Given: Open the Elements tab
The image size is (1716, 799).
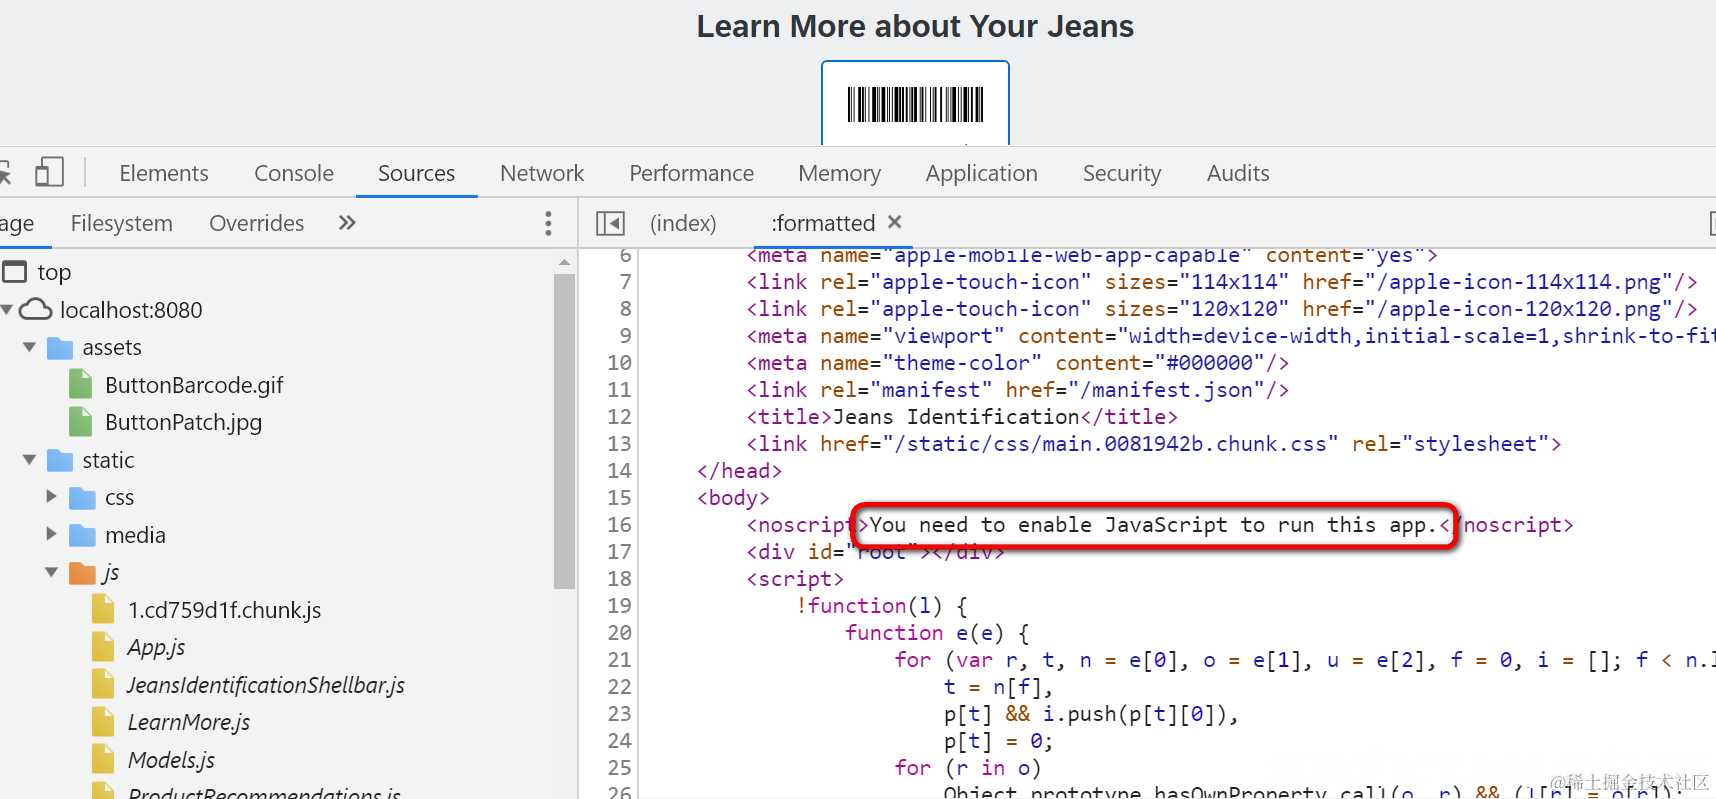Looking at the screenshot, I should 164,173.
